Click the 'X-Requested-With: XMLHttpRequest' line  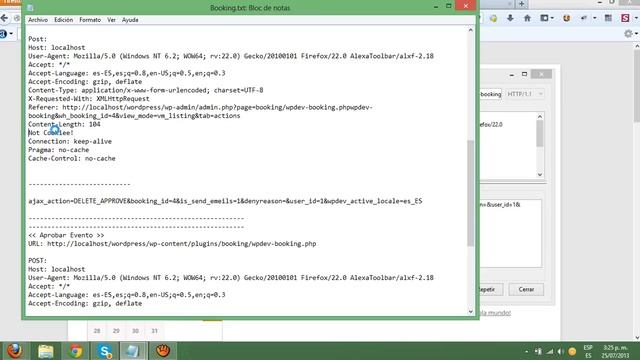tap(89, 99)
